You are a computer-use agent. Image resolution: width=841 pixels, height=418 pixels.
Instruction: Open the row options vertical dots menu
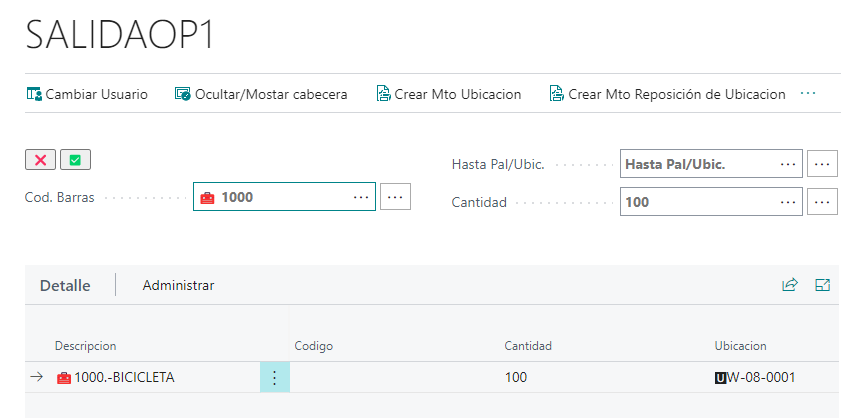pos(275,378)
